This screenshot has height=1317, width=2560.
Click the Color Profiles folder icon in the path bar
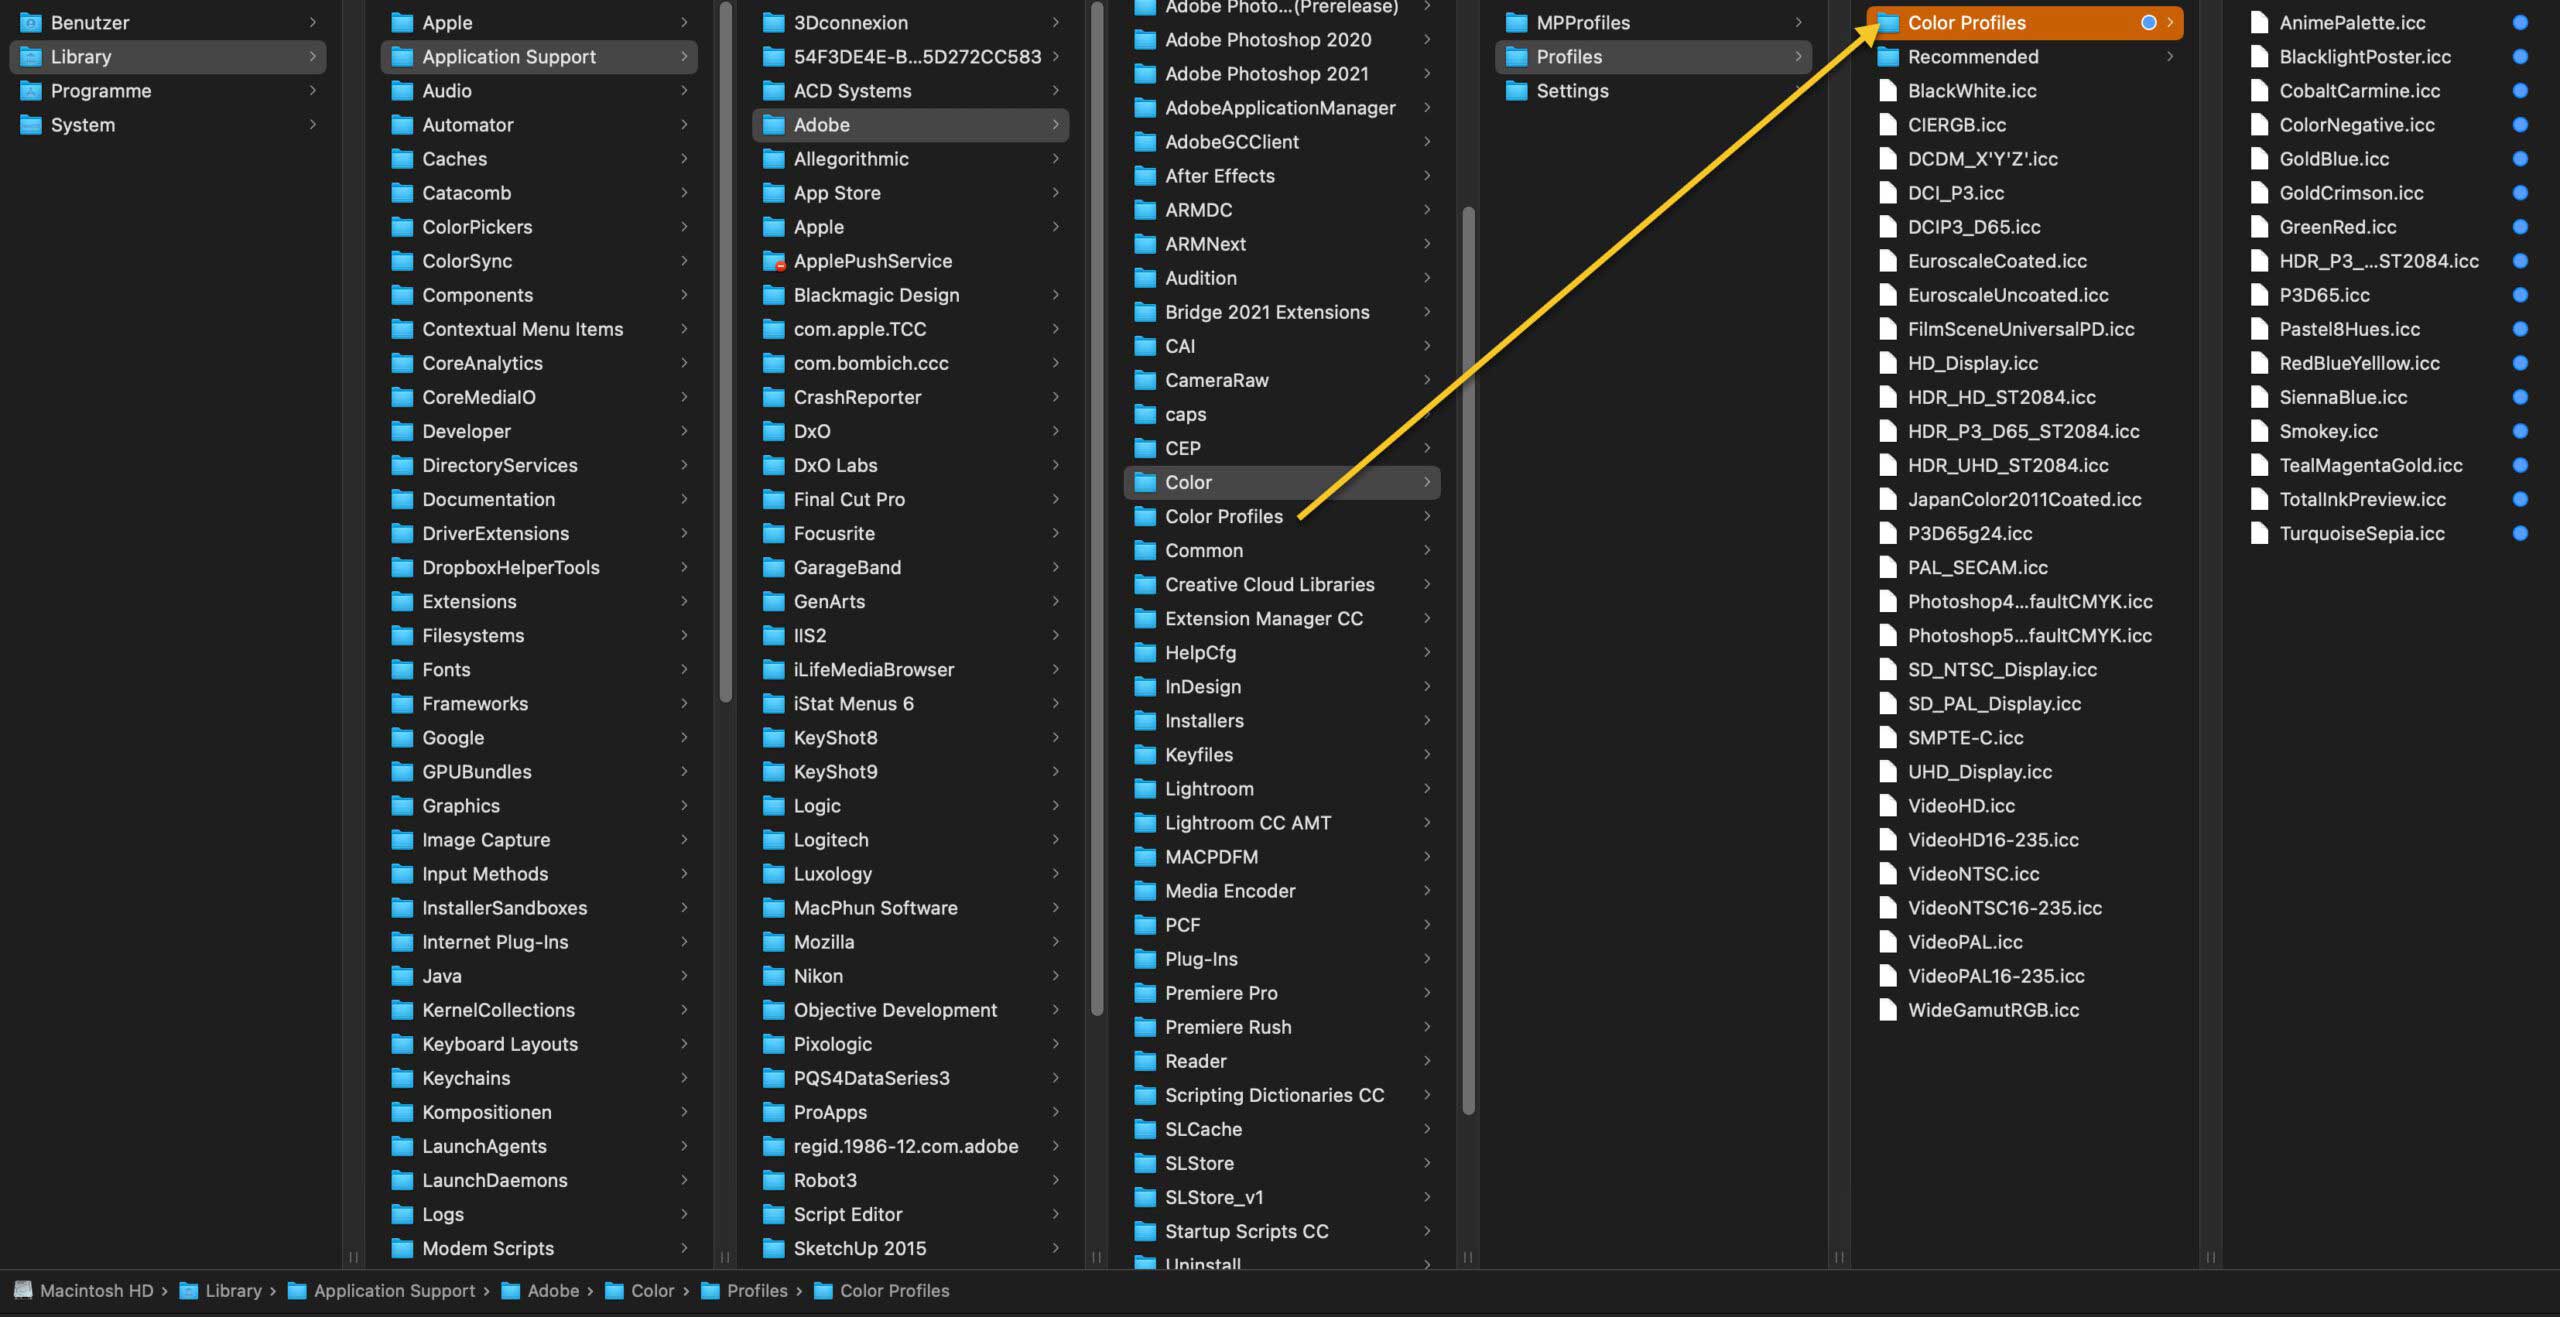823,1290
